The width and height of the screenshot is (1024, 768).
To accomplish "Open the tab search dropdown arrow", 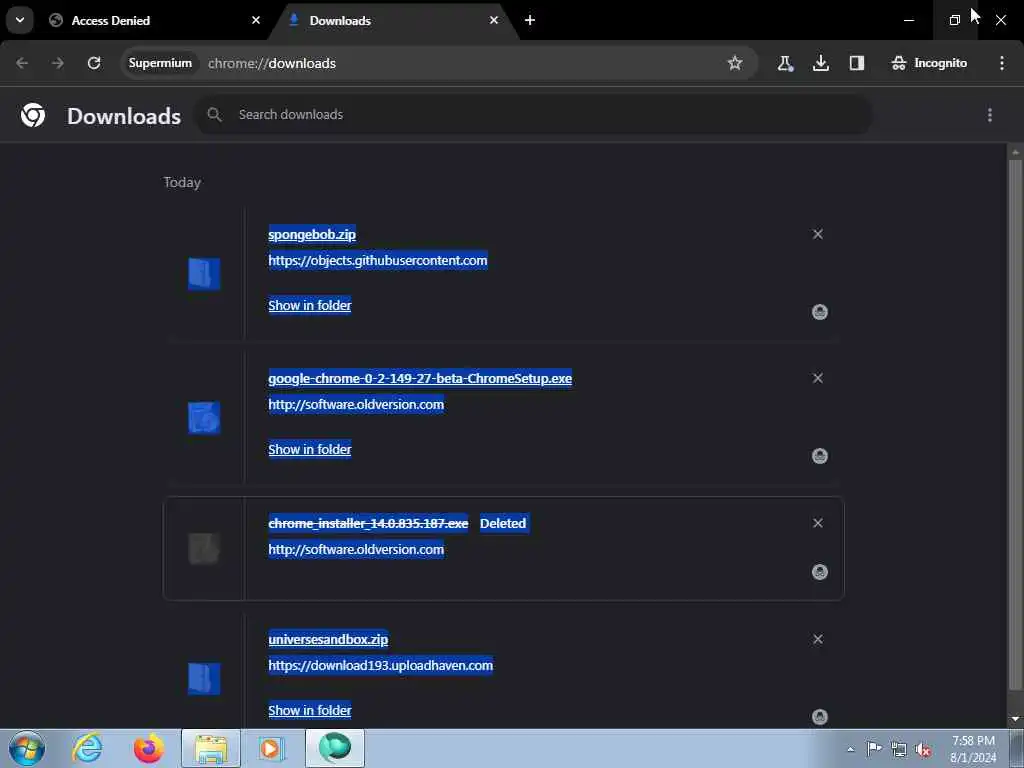I will click(20, 20).
